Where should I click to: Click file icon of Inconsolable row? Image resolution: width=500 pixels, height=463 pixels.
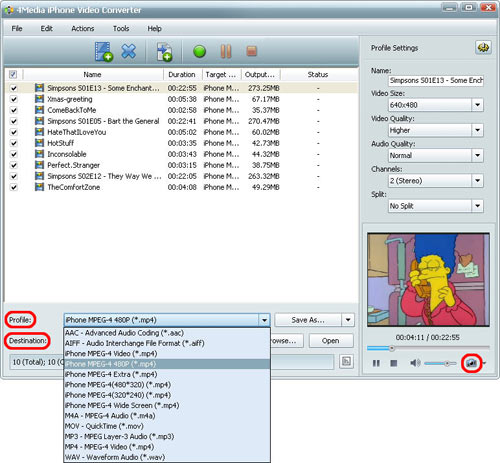(x=39, y=154)
